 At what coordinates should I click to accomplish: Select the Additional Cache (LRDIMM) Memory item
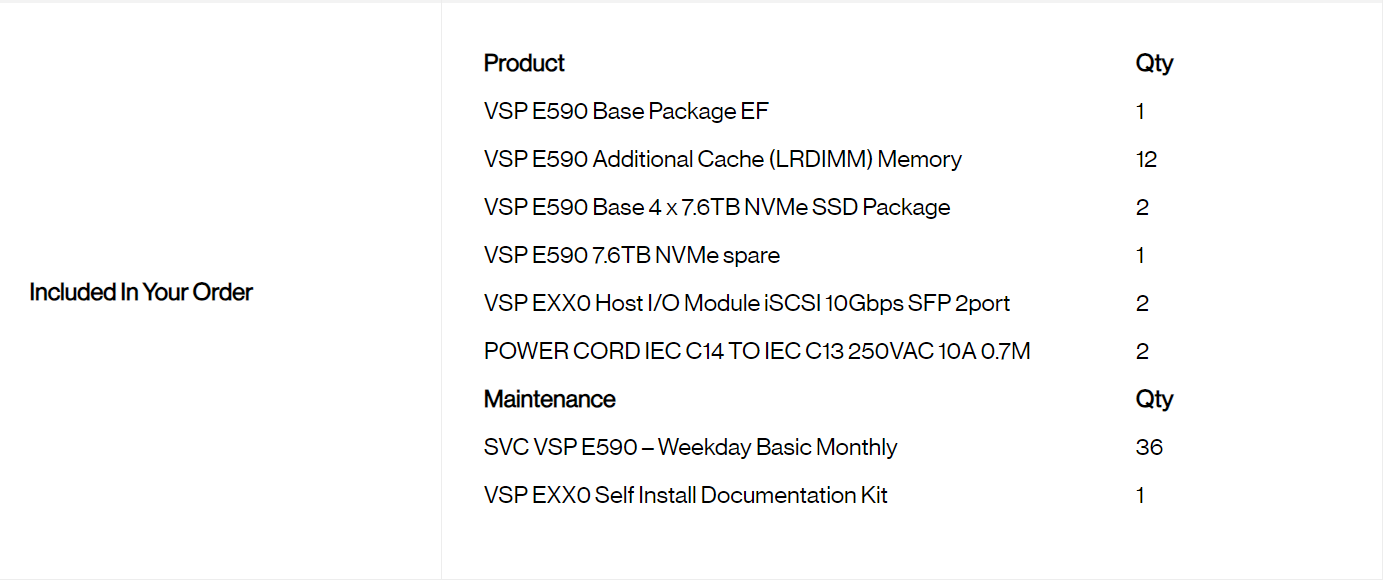click(x=722, y=159)
